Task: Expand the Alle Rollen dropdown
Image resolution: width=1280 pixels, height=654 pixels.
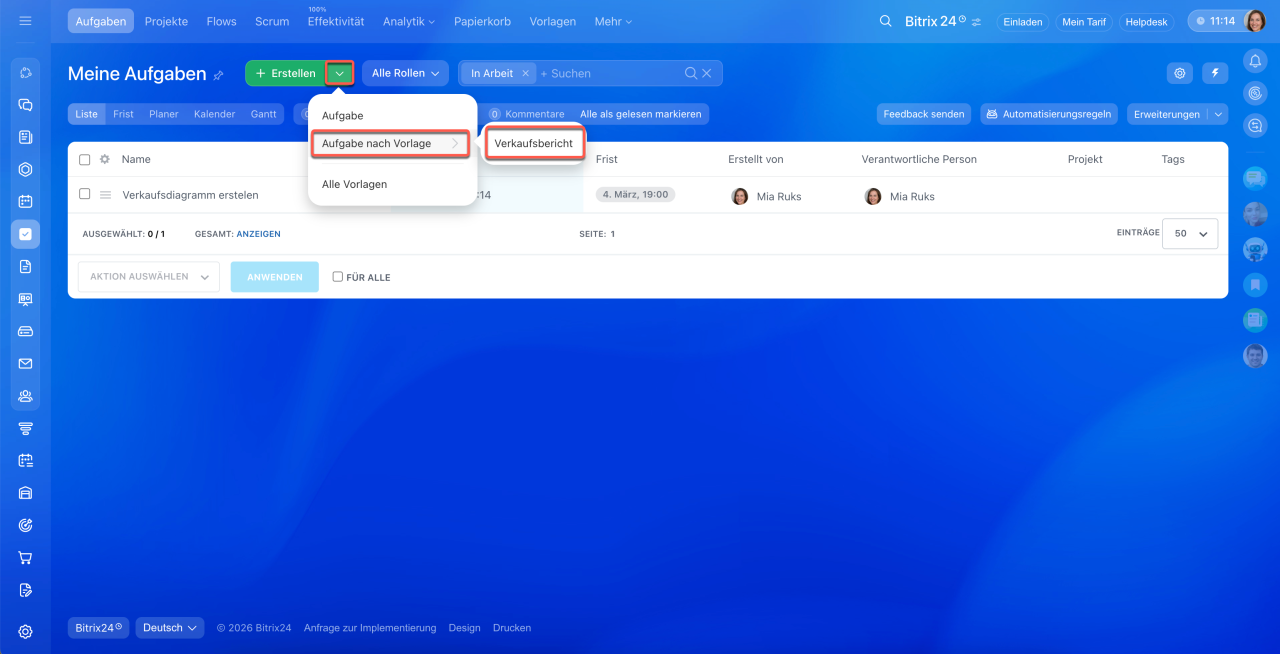Action: click(x=405, y=73)
